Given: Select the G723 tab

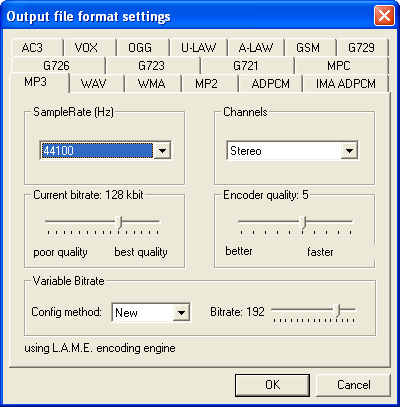Looking at the screenshot, I should click(153, 65).
